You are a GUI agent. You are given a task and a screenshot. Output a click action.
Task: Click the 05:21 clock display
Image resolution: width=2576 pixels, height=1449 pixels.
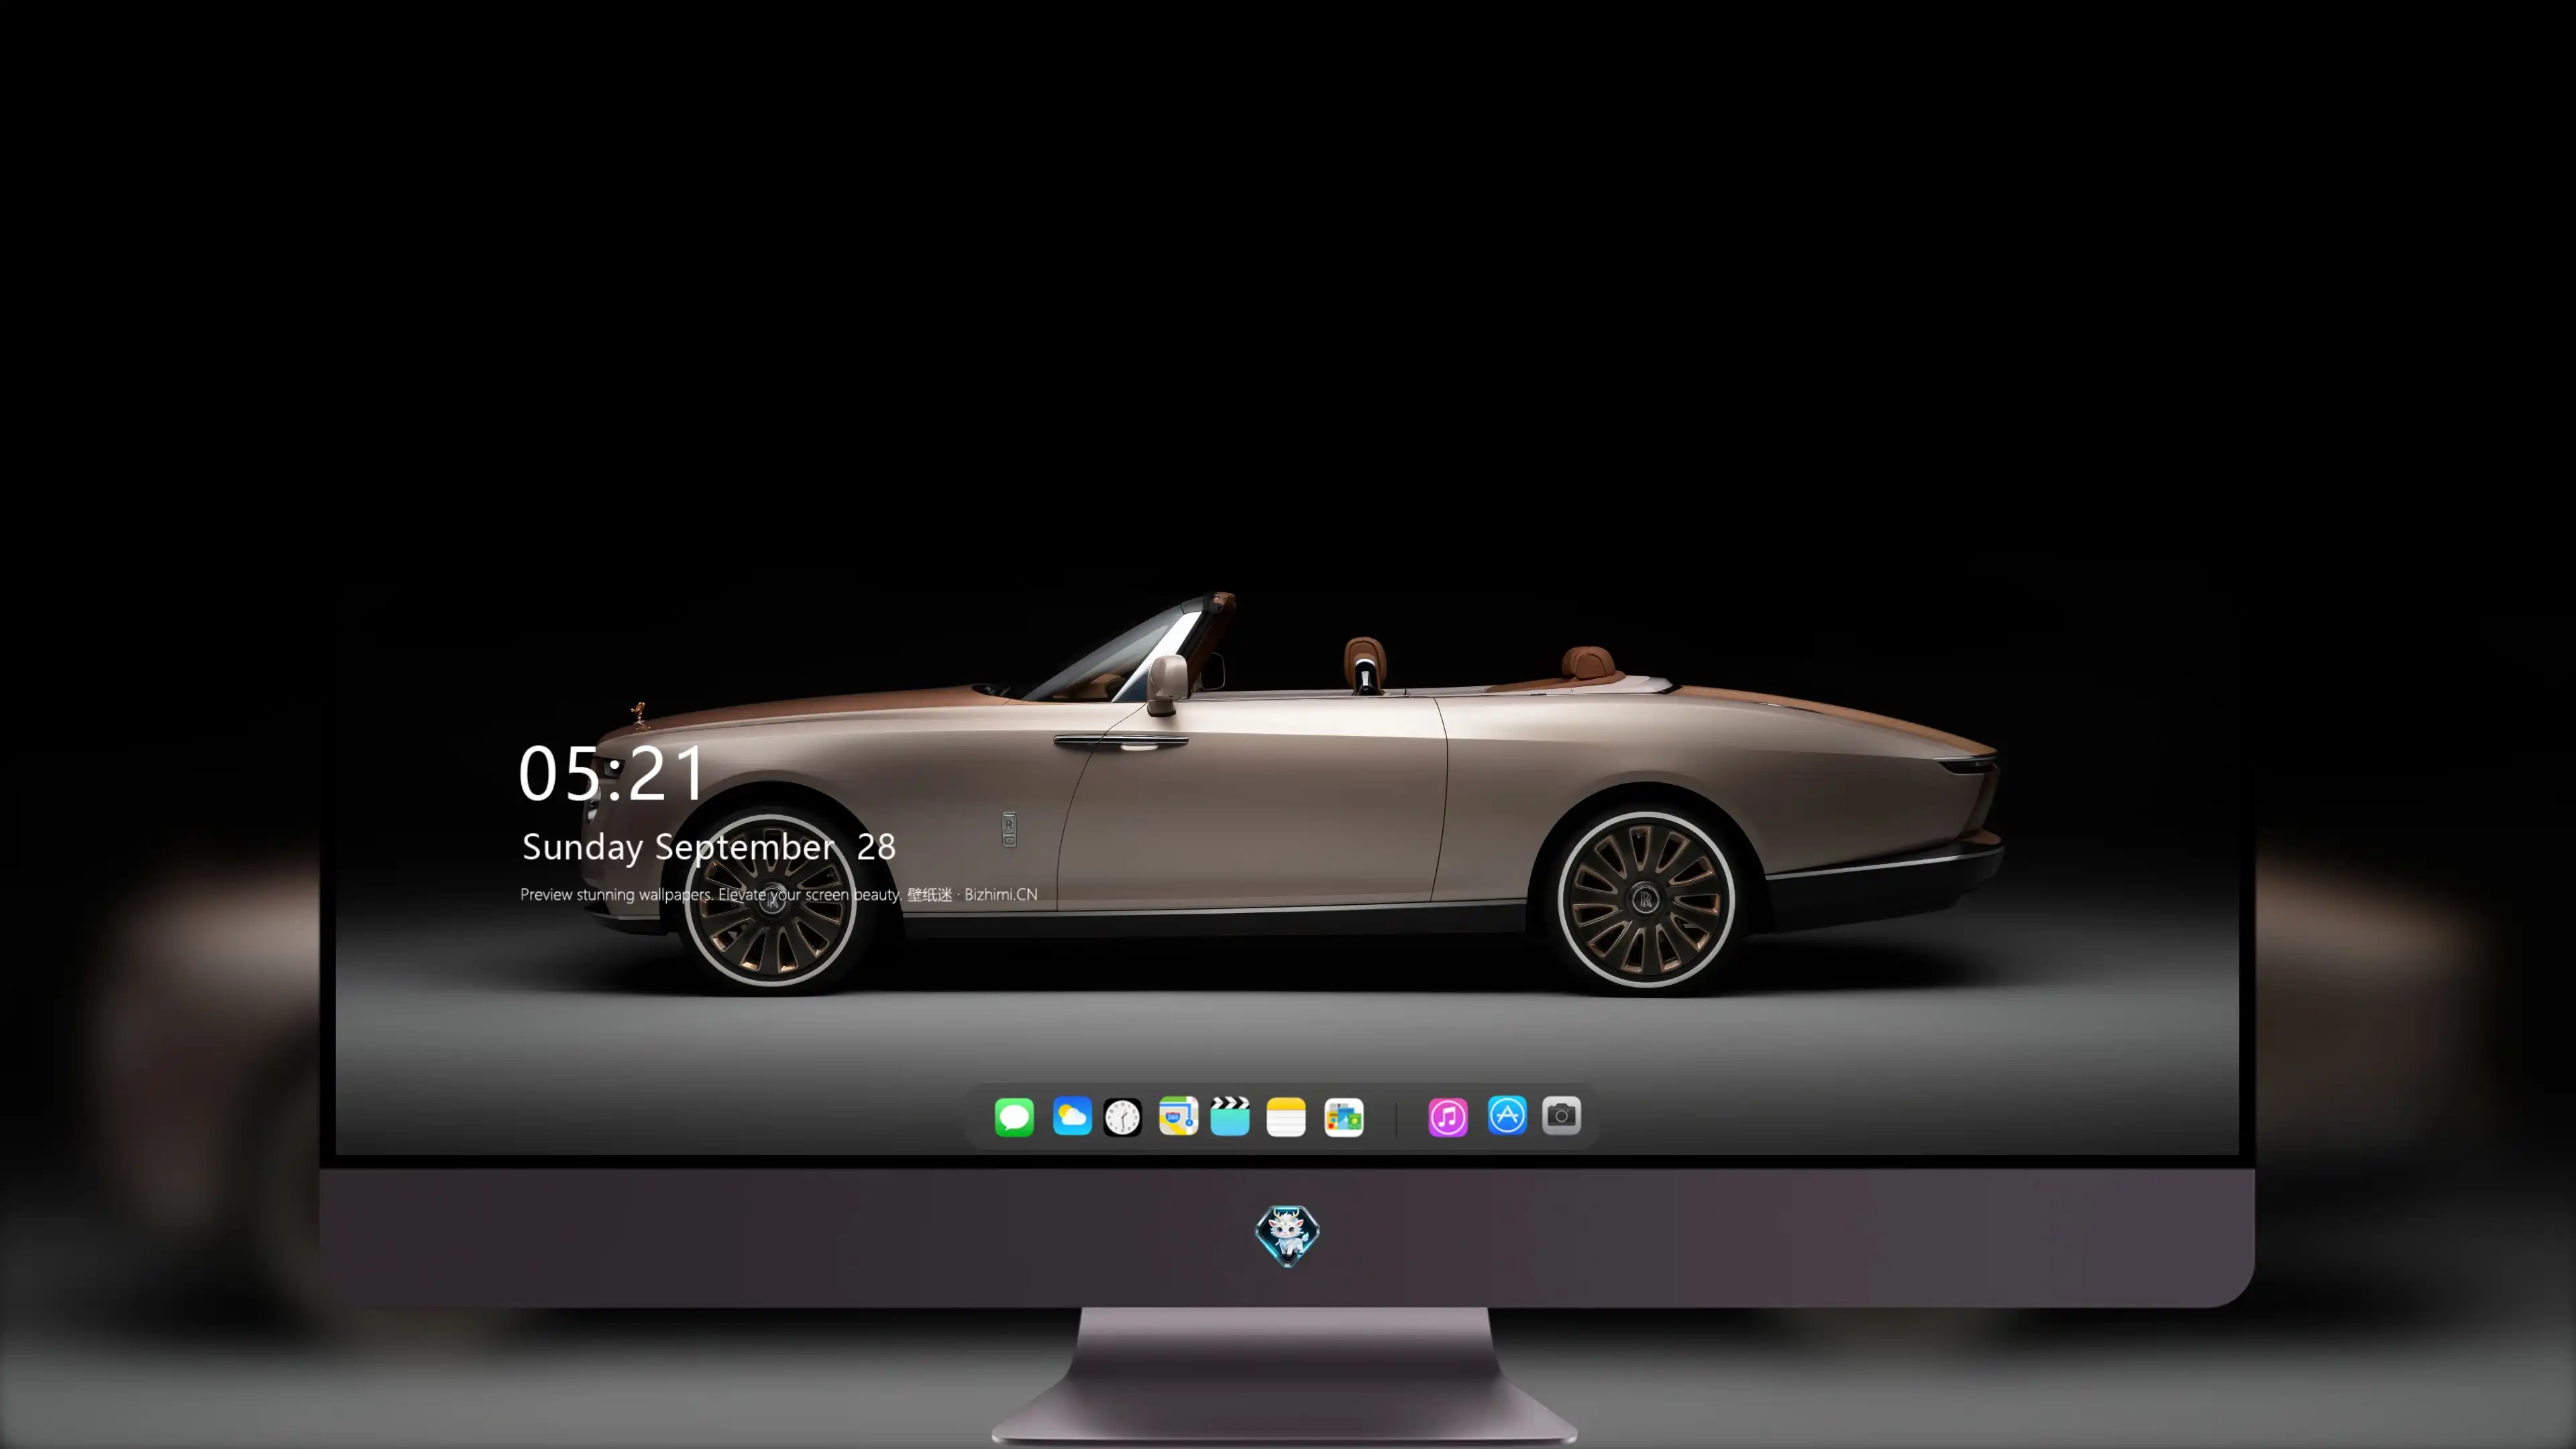click(611, 773)
